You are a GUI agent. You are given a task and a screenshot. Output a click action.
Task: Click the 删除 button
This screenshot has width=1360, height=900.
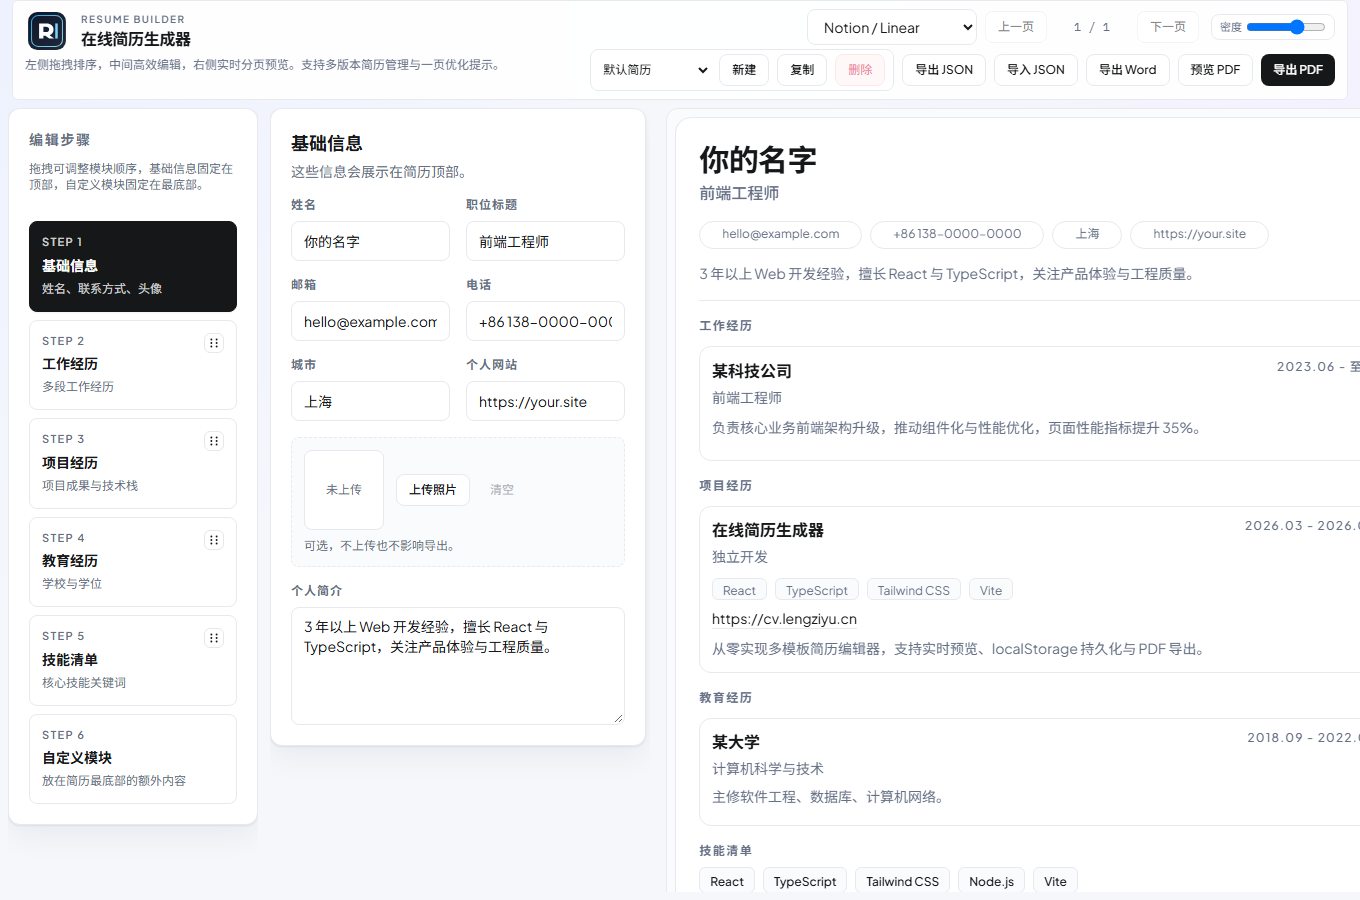tap(860, 70)
